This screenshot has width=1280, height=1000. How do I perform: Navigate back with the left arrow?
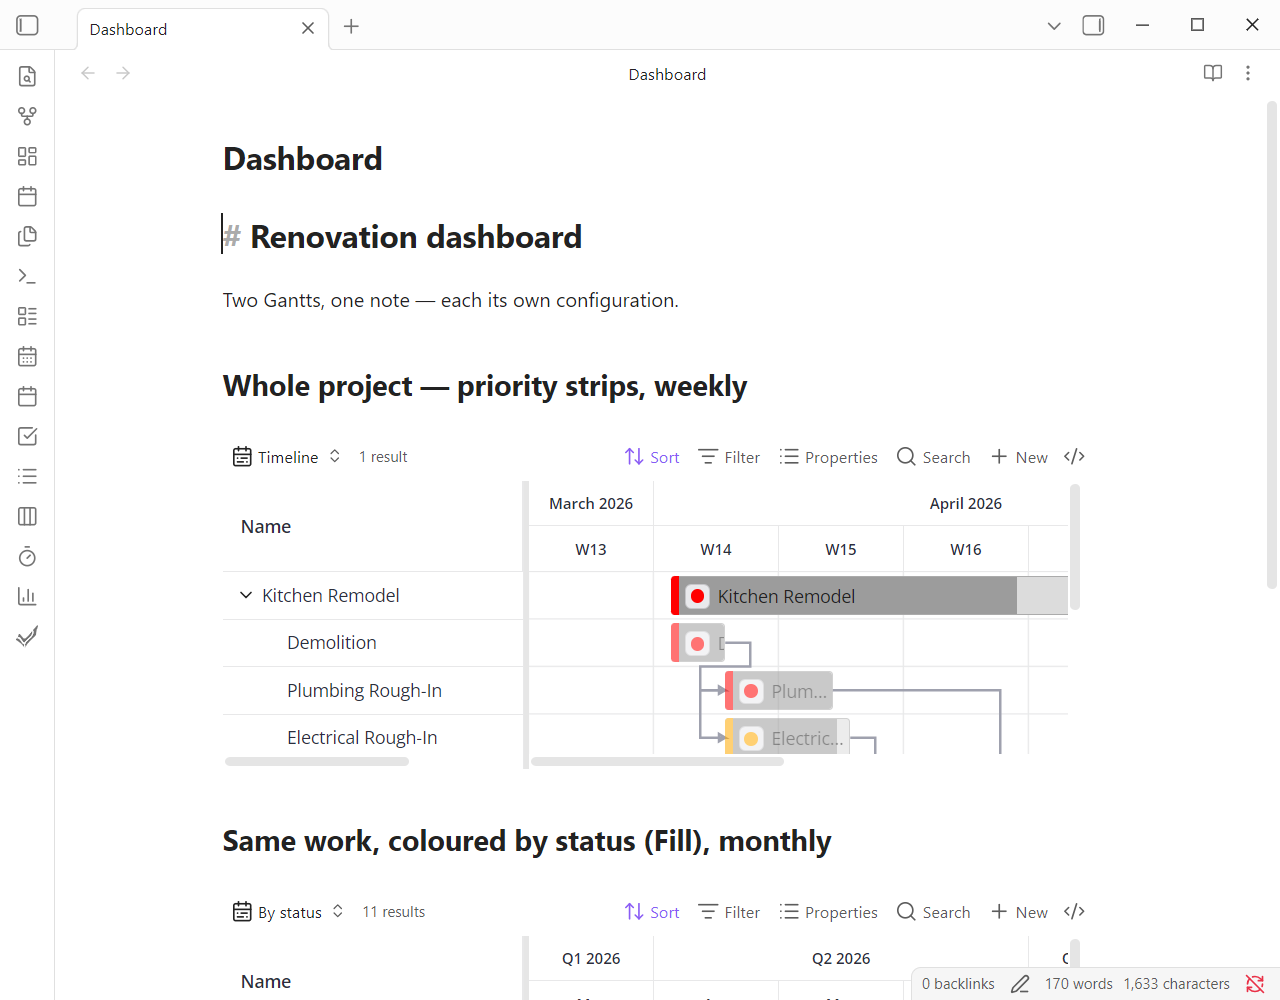click(88, 73)
